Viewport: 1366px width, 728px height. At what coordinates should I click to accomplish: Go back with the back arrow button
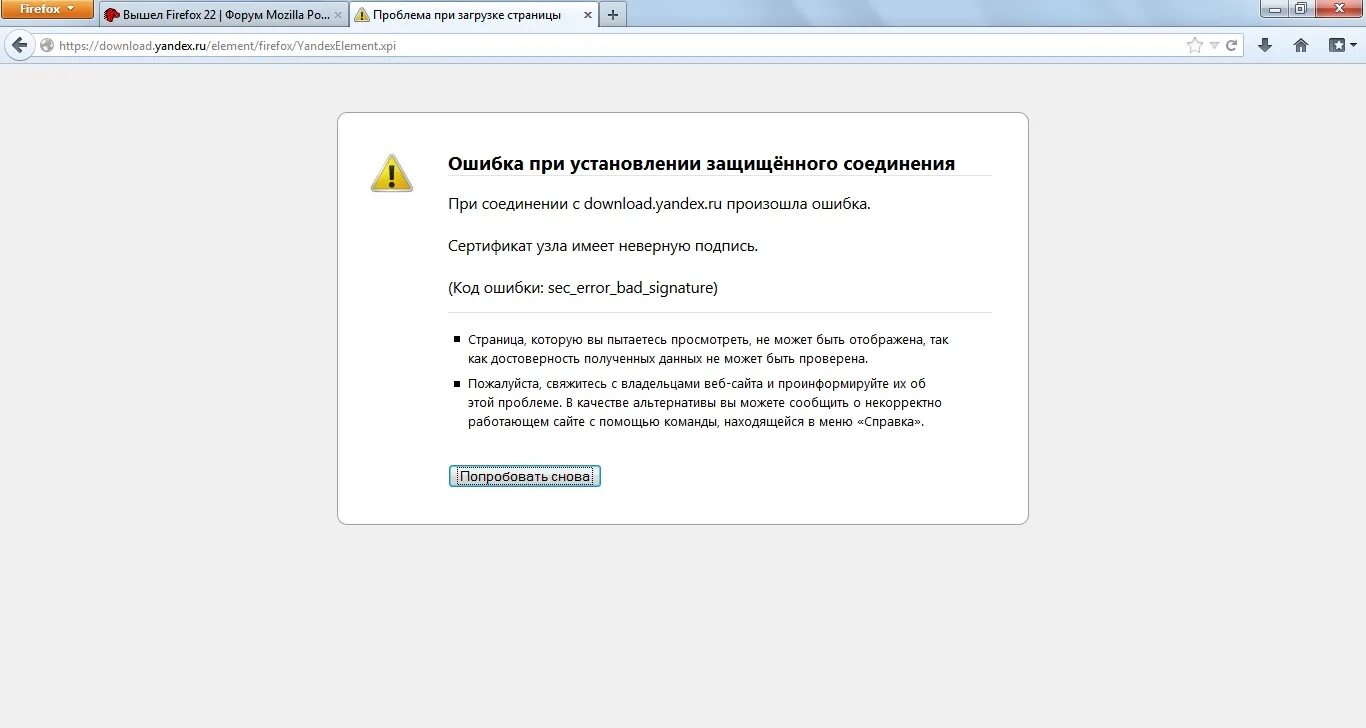point(19,45)
